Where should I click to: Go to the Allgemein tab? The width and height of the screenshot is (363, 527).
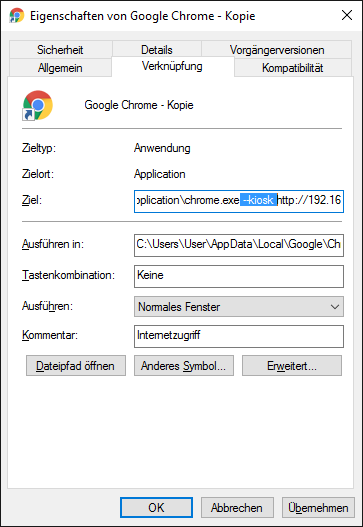pyautogui.click(x=60, y=68)
